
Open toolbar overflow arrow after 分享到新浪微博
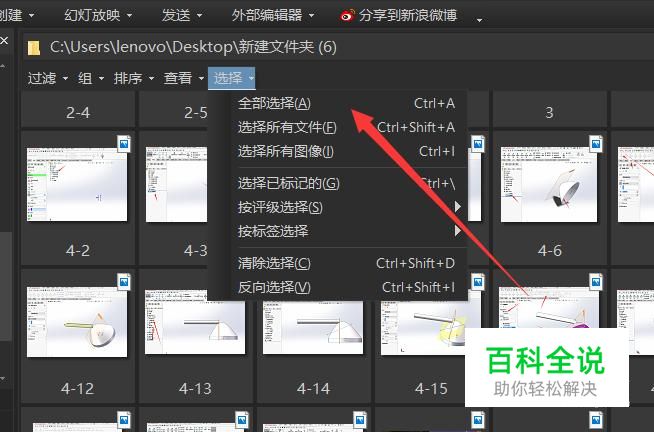click(479, 20)
